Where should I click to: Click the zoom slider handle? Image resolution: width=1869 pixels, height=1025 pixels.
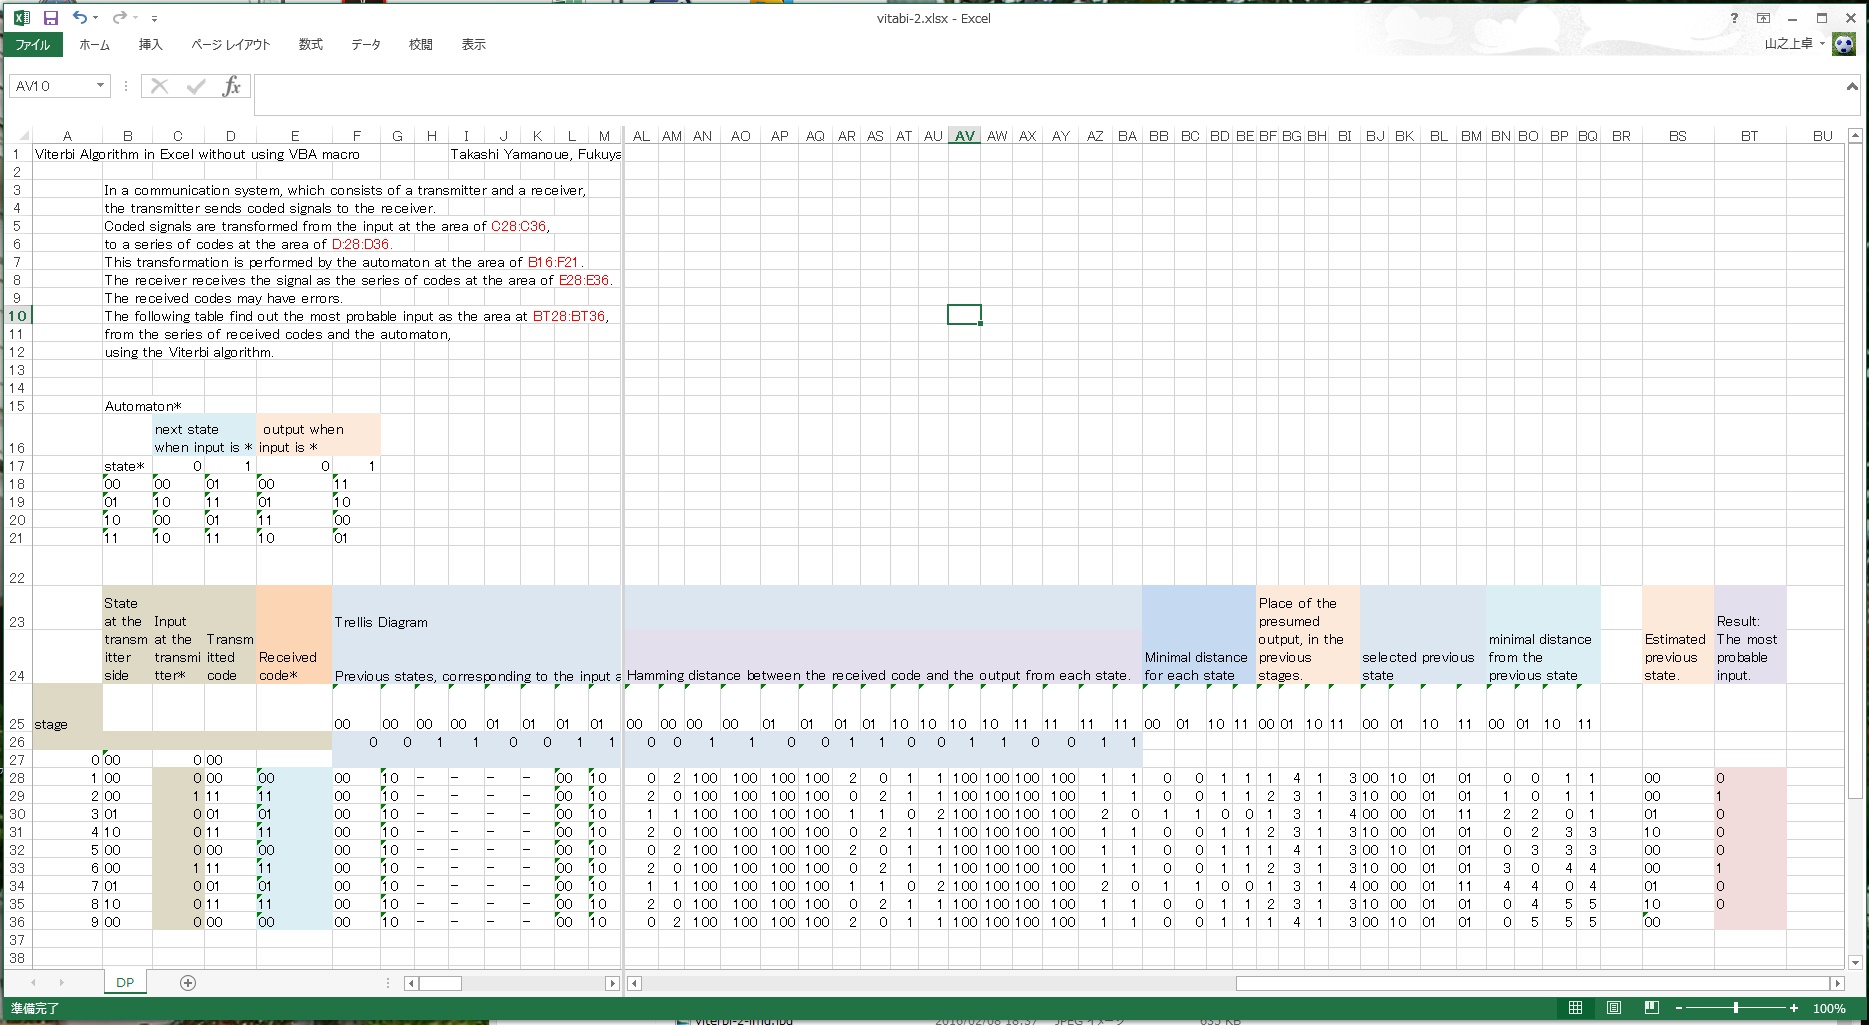[x=1736, y=1008]
